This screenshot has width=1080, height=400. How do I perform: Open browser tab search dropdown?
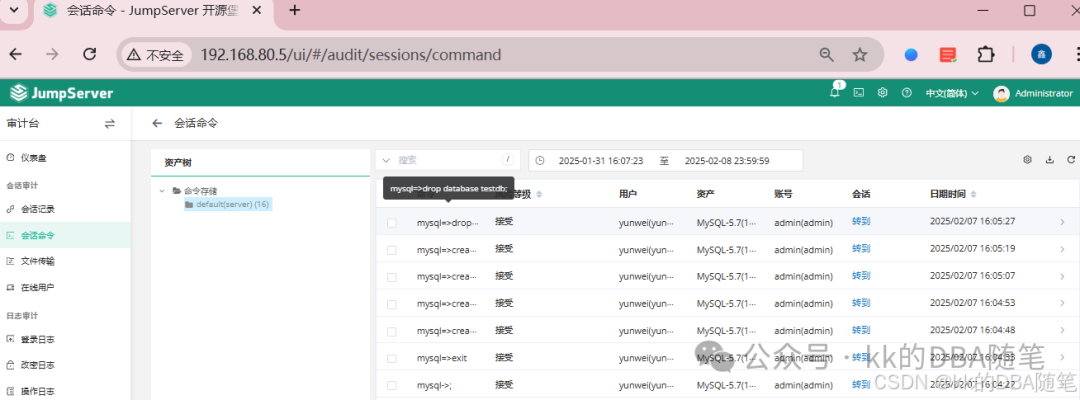pyautogui.click(x=14, y=10)
